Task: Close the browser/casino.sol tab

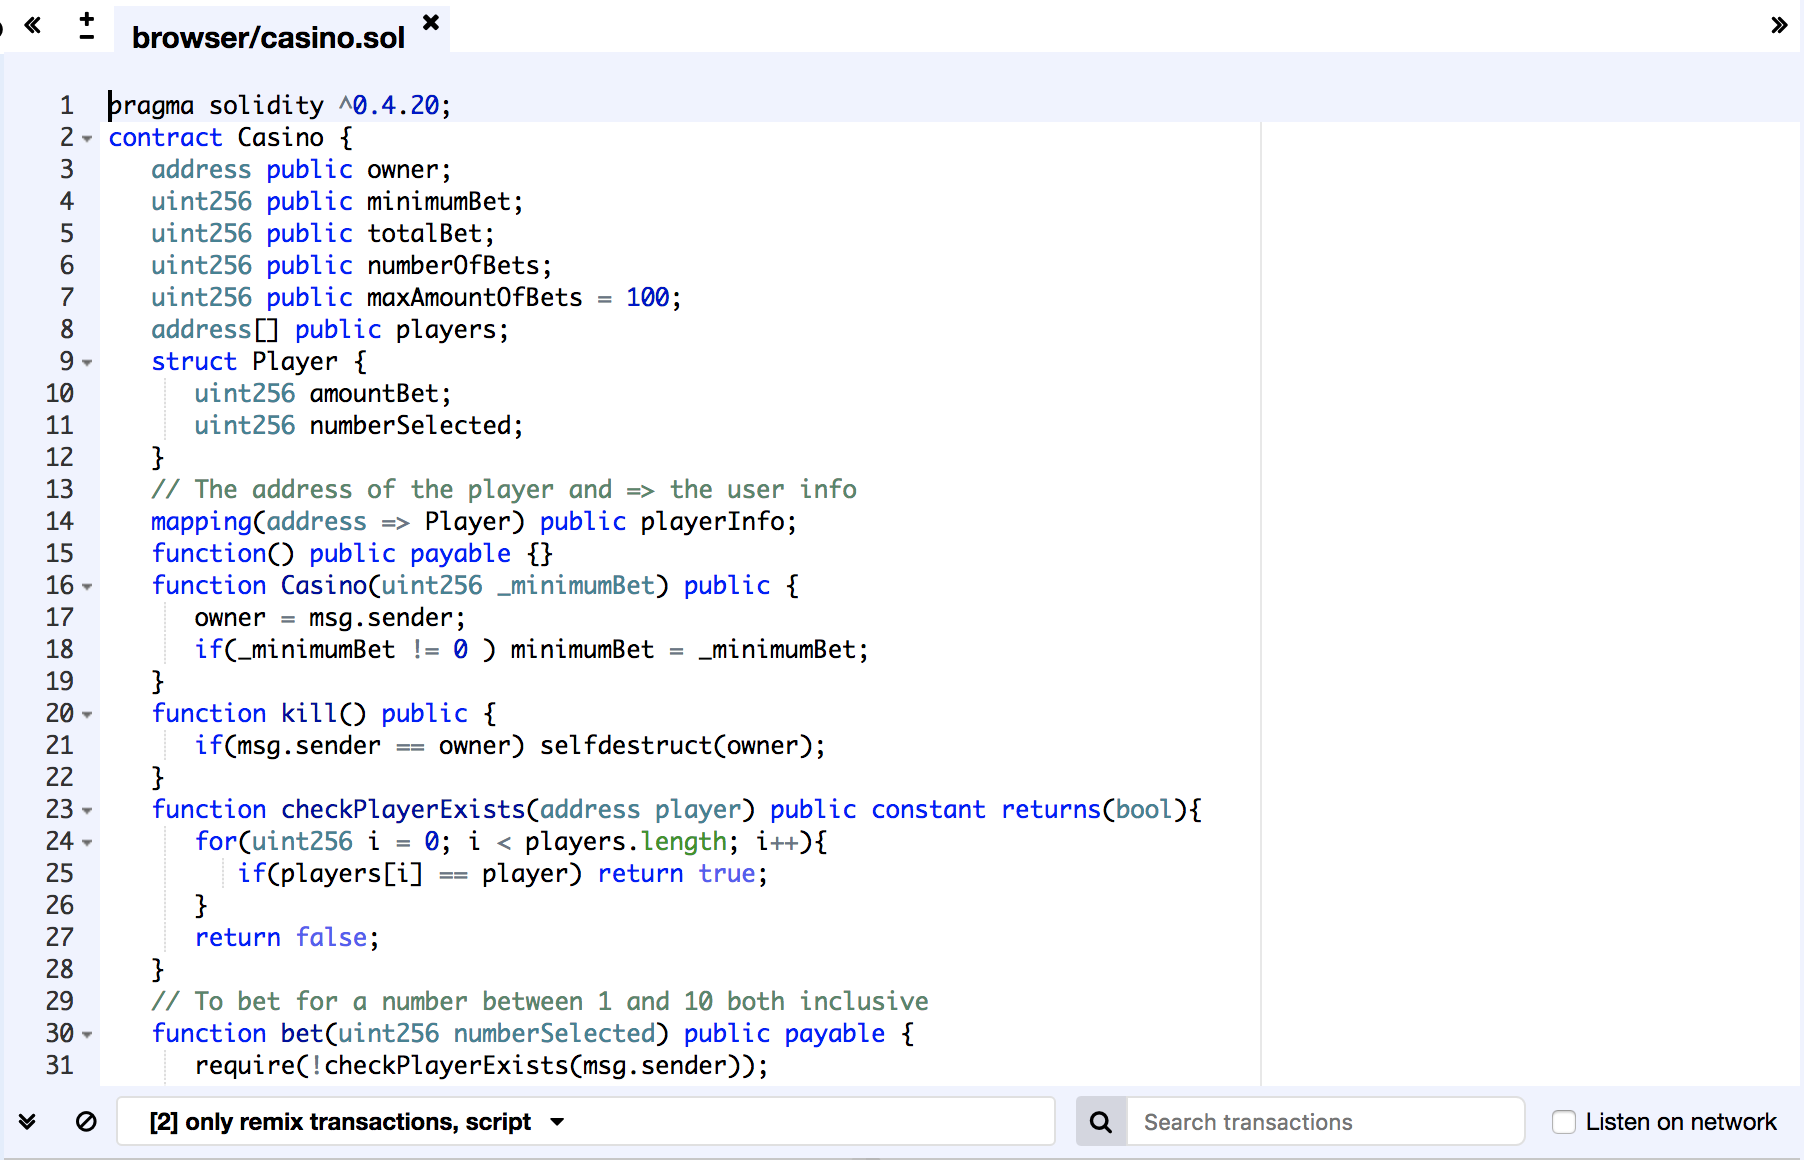Action: click(x=431, y=21)
